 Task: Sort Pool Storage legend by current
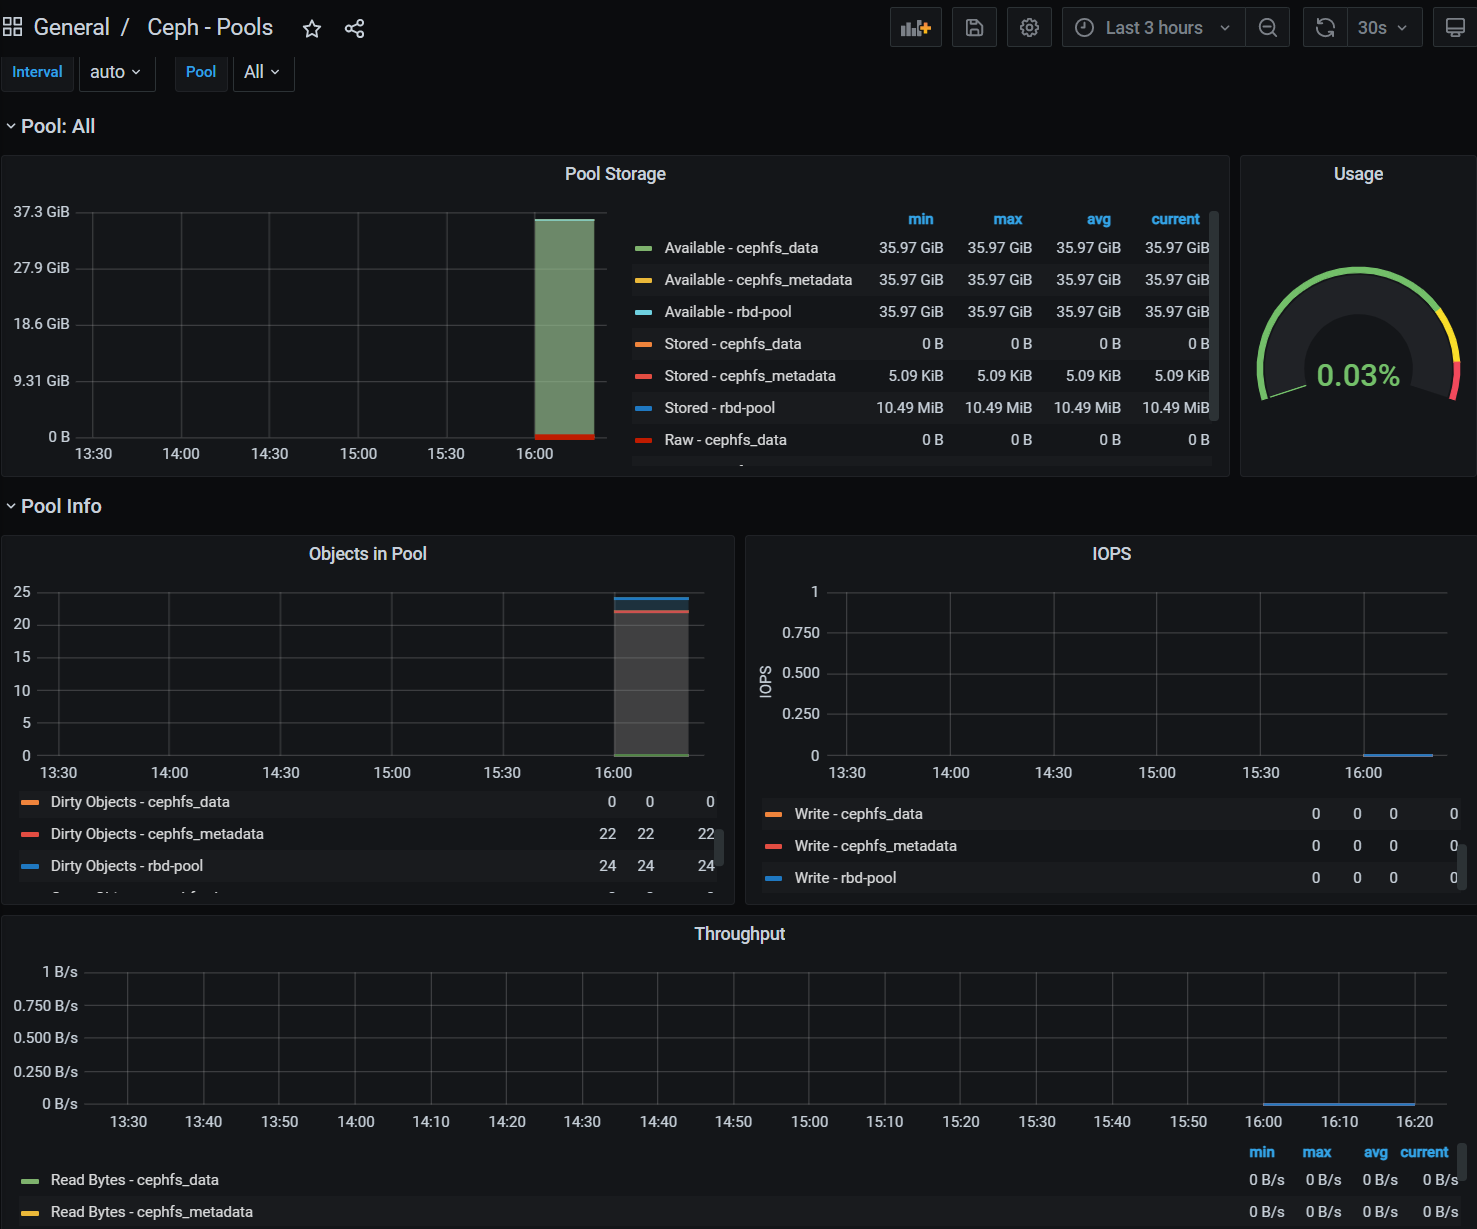1175,219
